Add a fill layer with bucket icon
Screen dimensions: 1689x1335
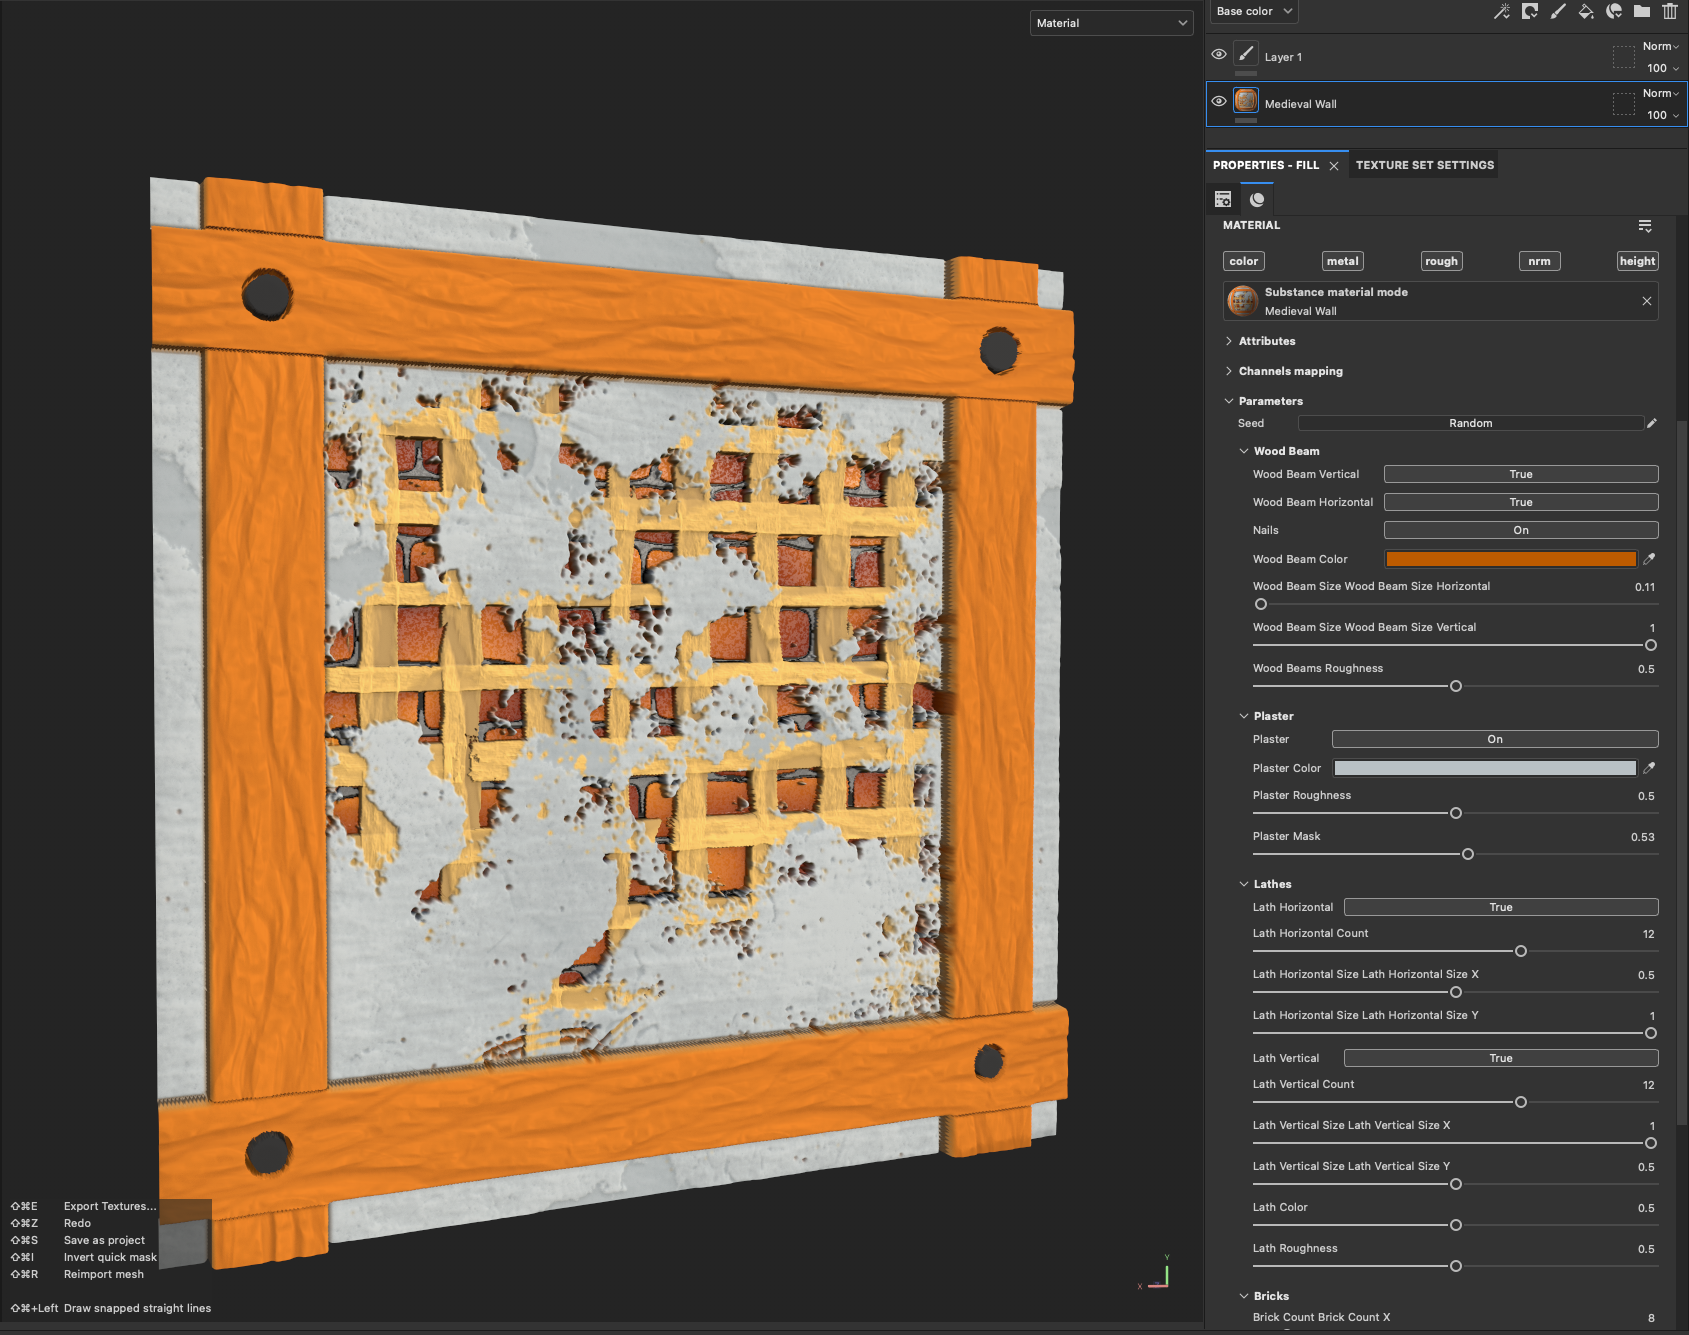[x=1586, y=12]
